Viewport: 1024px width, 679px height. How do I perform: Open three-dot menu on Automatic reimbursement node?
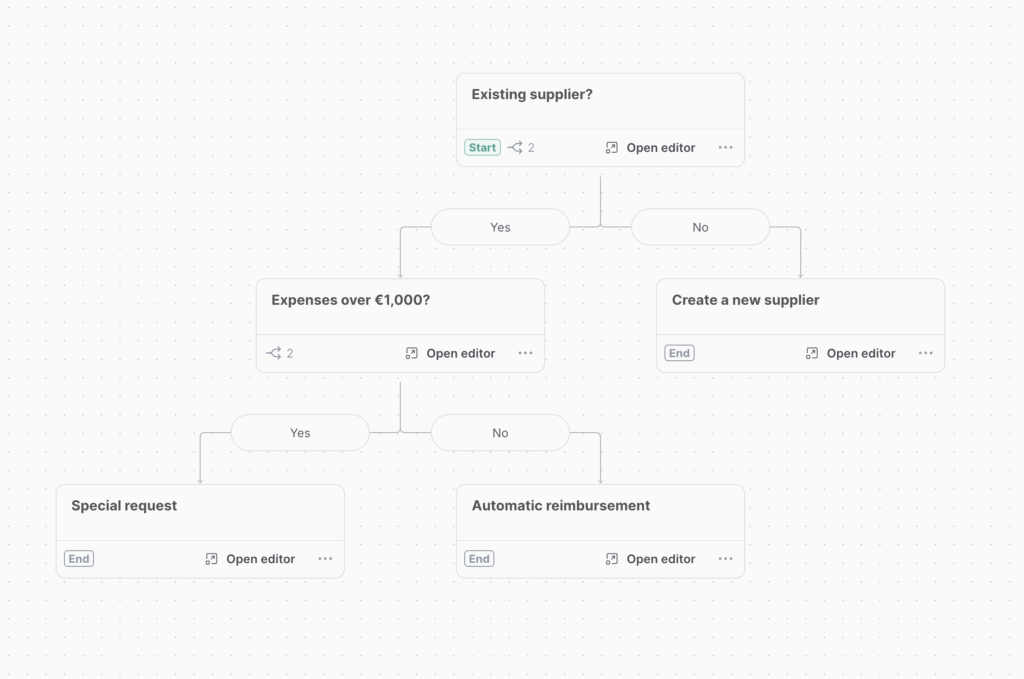pos(726,559)
